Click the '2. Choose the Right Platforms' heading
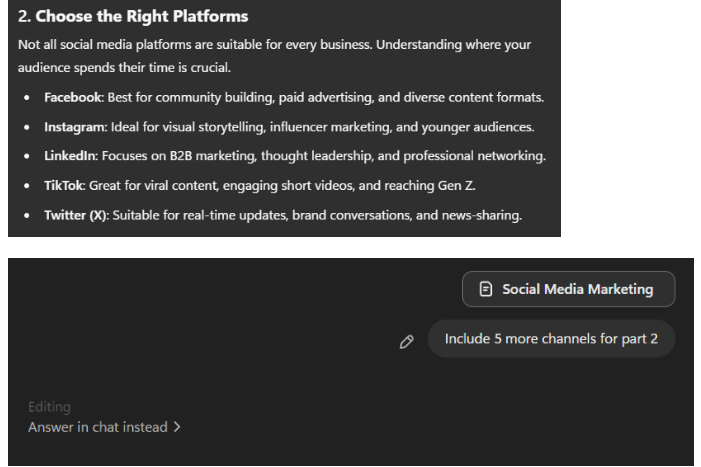The image size is (701, 467). click(x=133, y=17)
